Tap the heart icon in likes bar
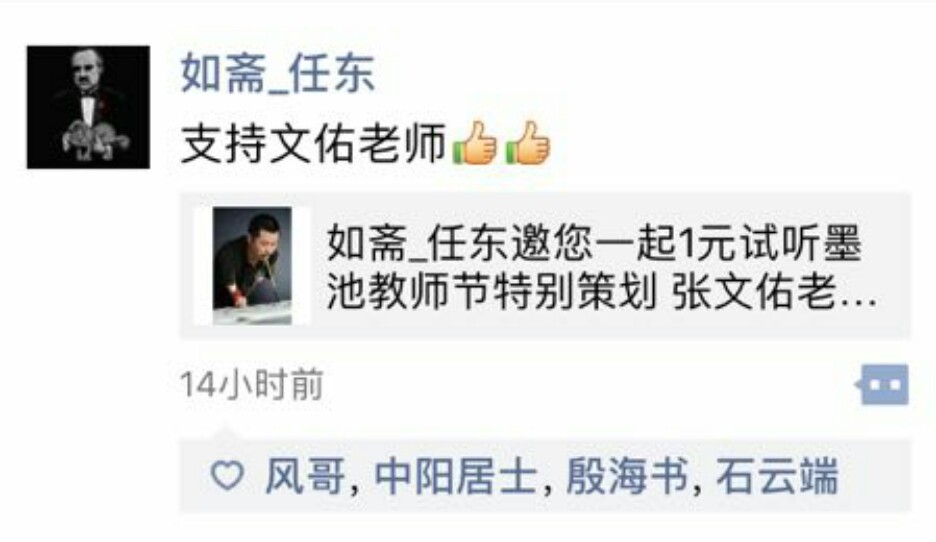936x542 pixels. [227, 476]
